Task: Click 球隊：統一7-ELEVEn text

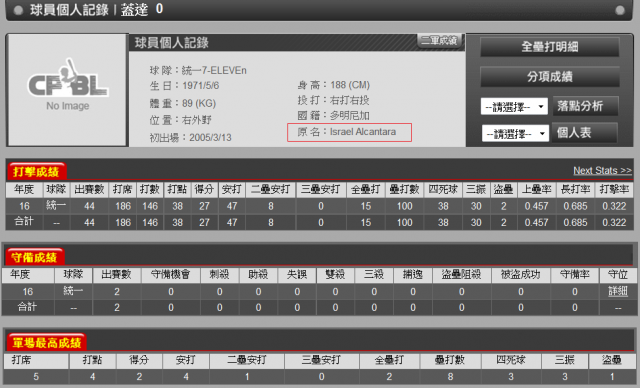Action: coord(198,71)
